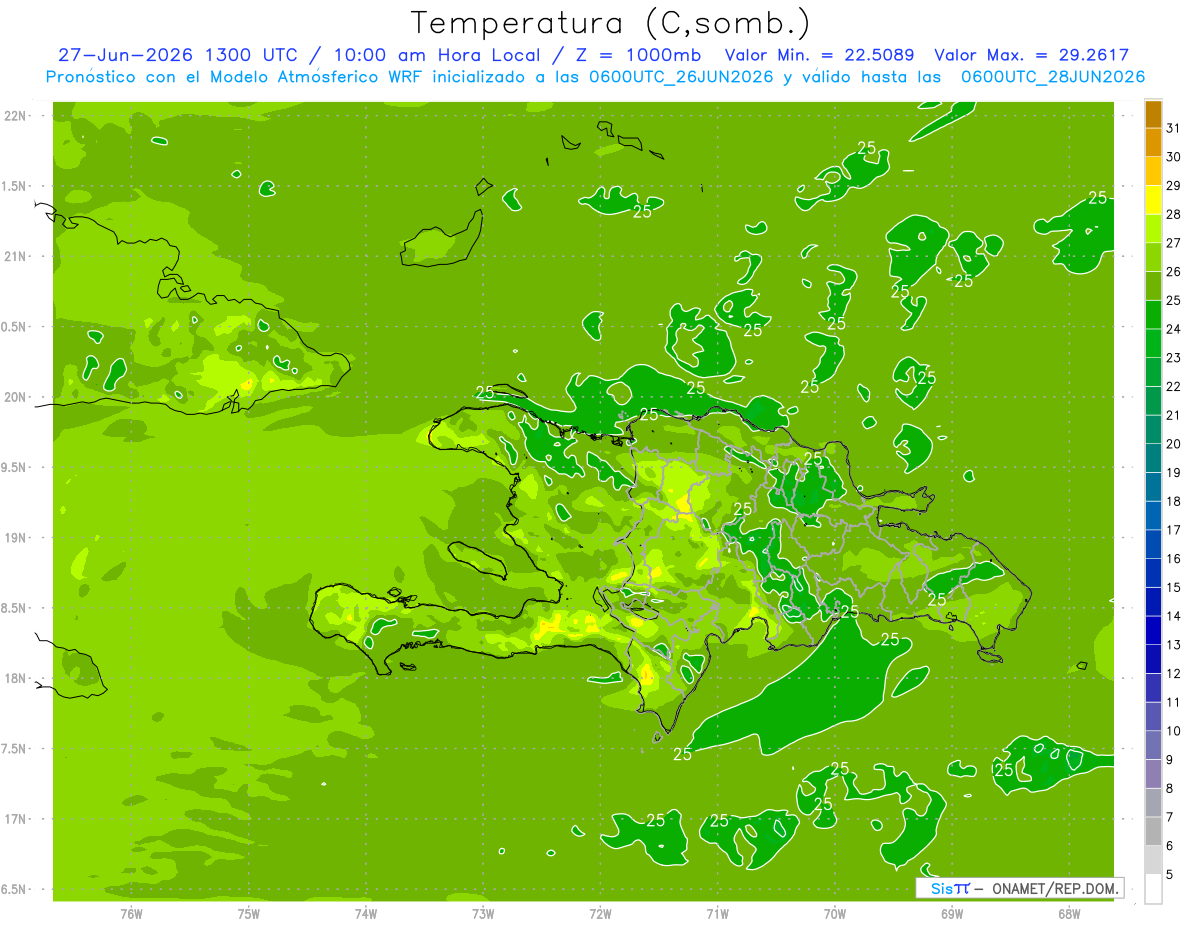Click the '76W' longitude axis label

[x=131, y=914]
